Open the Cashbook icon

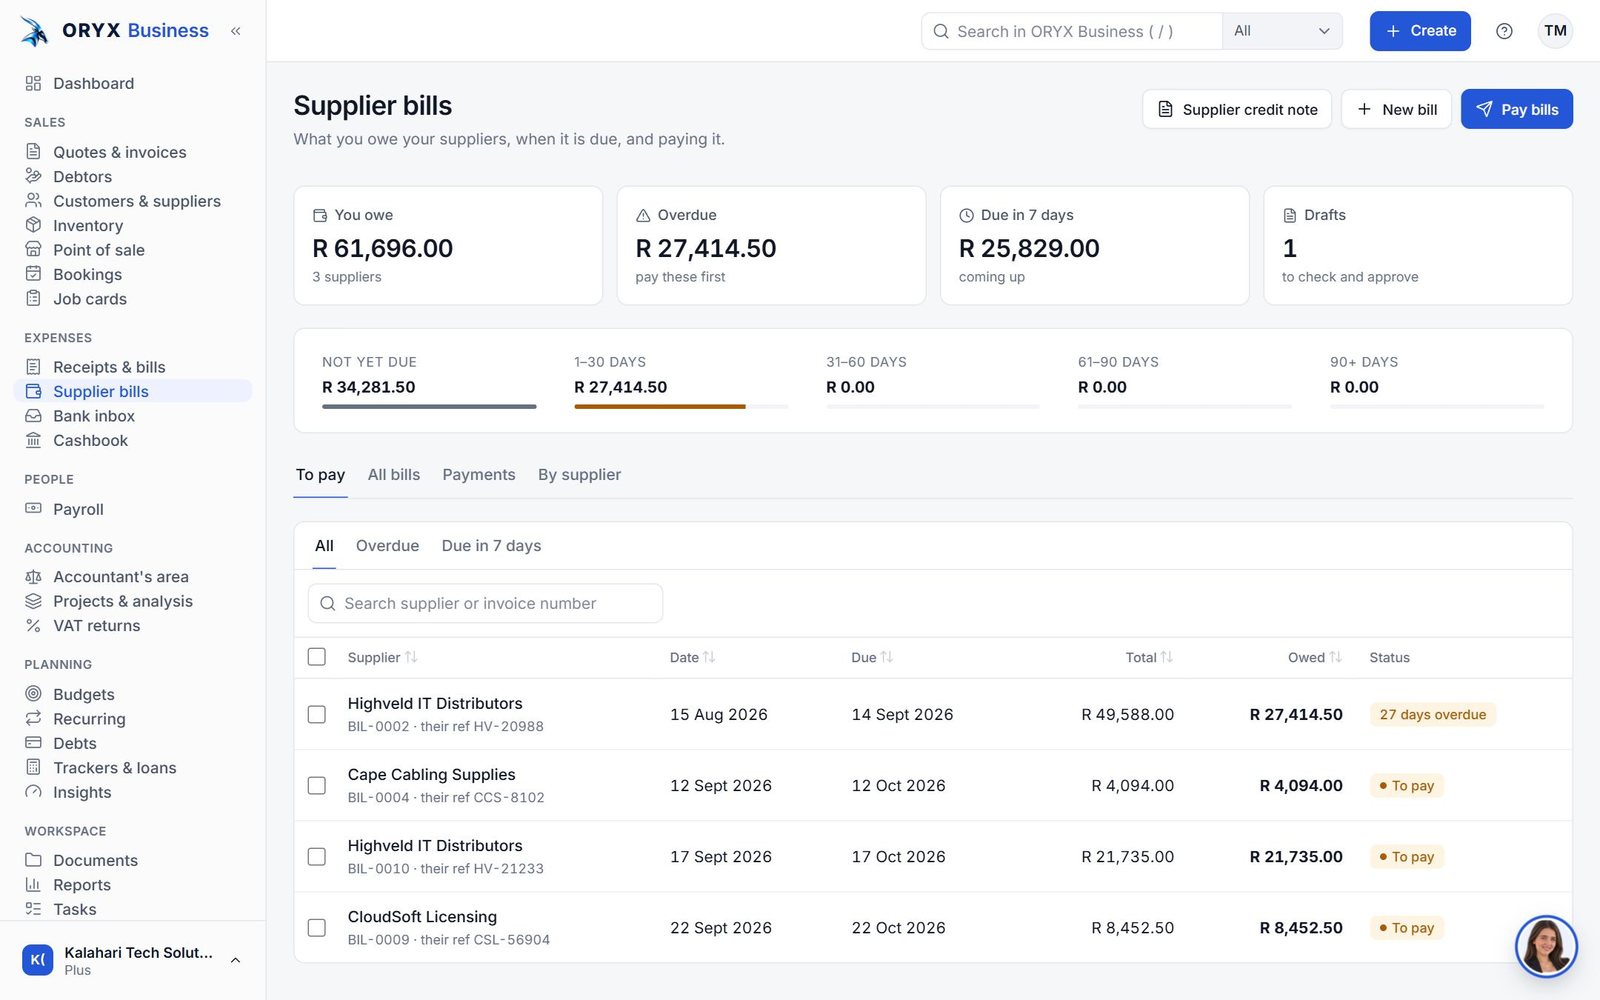click(x=33, y=440)
